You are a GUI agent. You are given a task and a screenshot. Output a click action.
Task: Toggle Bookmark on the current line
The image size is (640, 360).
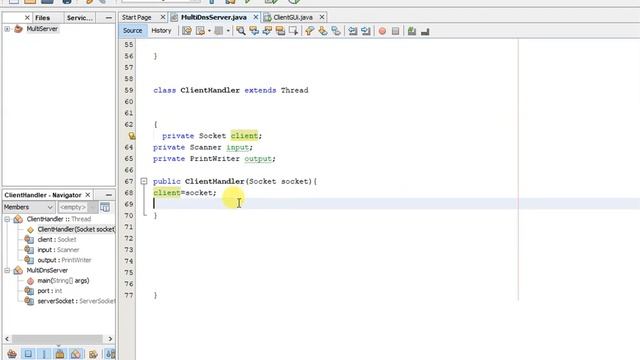336,31
